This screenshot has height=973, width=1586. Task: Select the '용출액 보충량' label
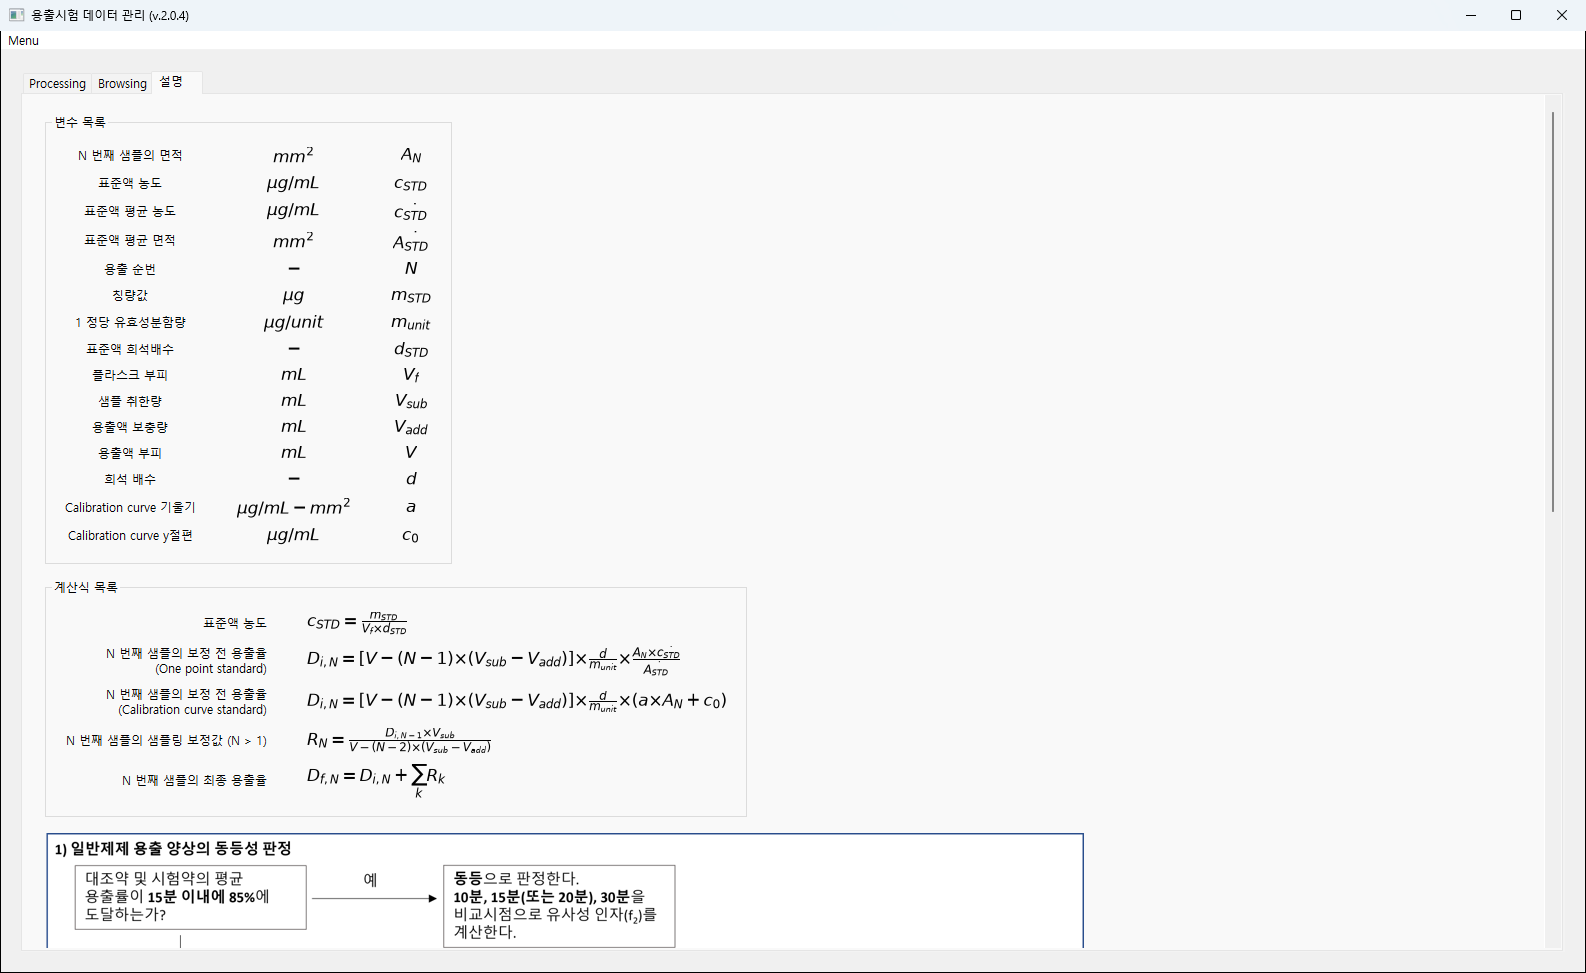130,427
